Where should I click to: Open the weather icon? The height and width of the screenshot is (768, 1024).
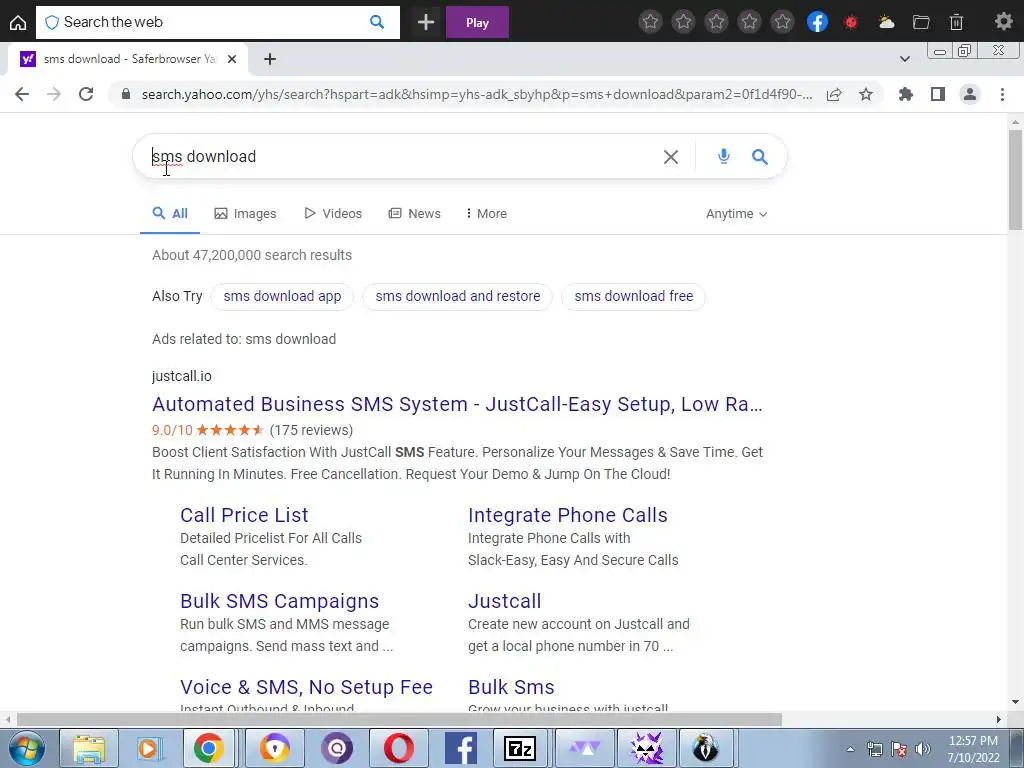point(886,23)
